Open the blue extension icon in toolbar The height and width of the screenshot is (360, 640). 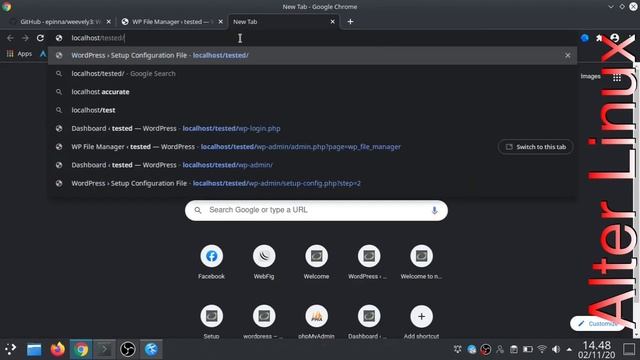(x=584, y=38)
